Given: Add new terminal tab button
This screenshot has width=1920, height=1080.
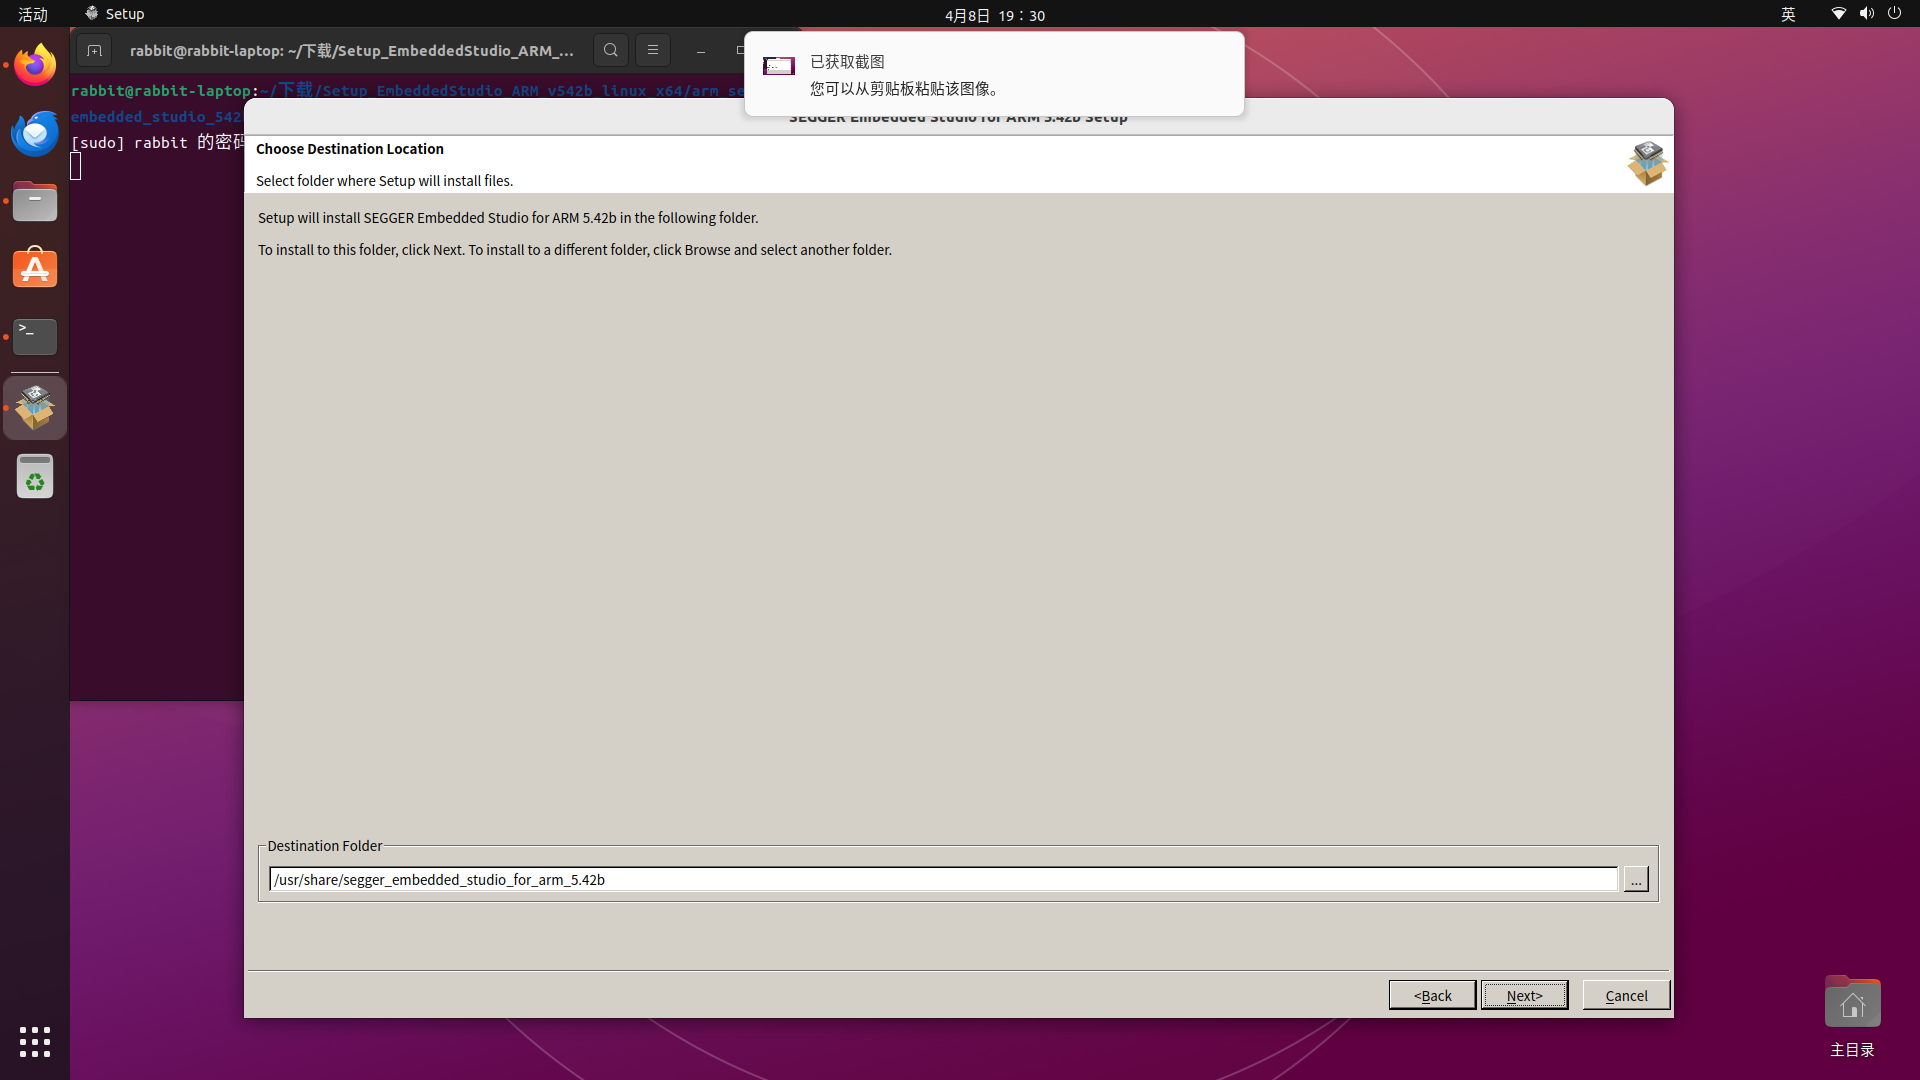Looking at the screenshot, I should pos(94,50).
